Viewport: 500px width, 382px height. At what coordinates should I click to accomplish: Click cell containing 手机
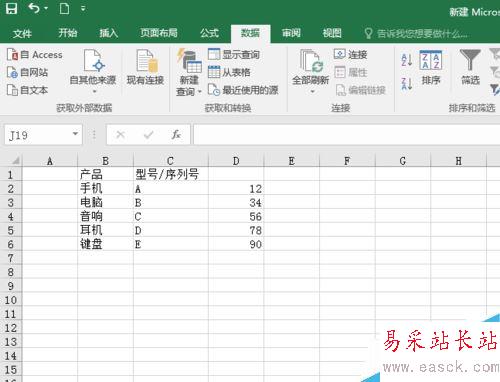click(x=105, y=188)
